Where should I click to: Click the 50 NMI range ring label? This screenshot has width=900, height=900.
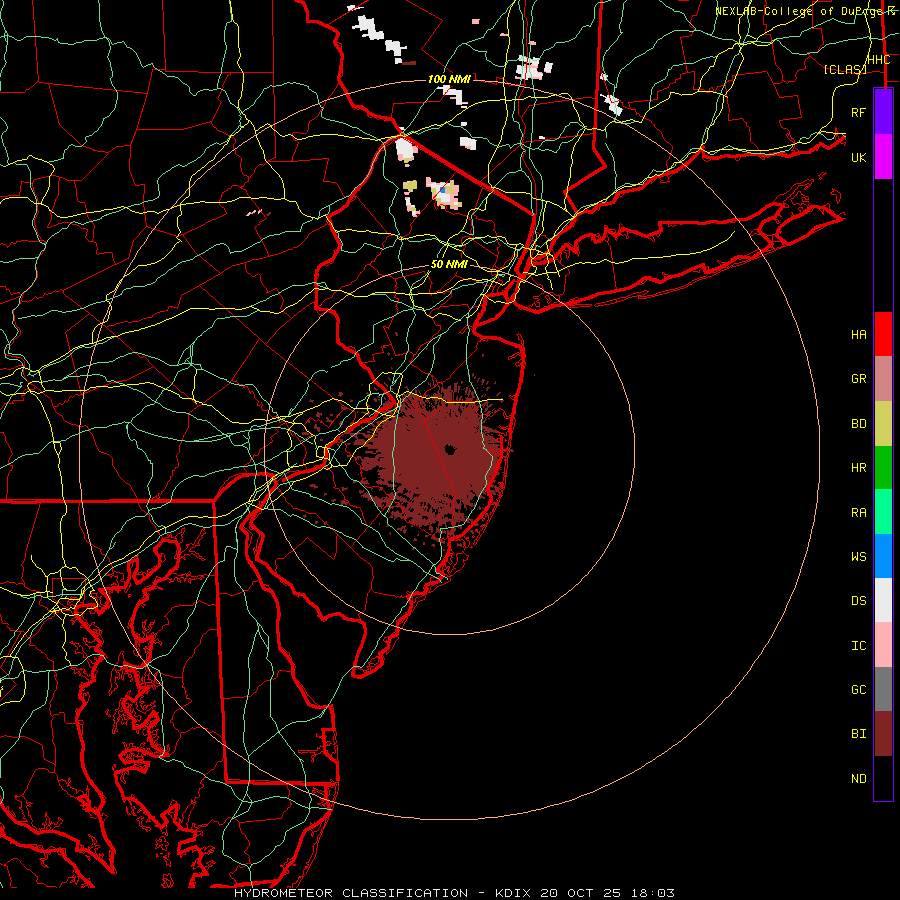(x=449, y=264)
